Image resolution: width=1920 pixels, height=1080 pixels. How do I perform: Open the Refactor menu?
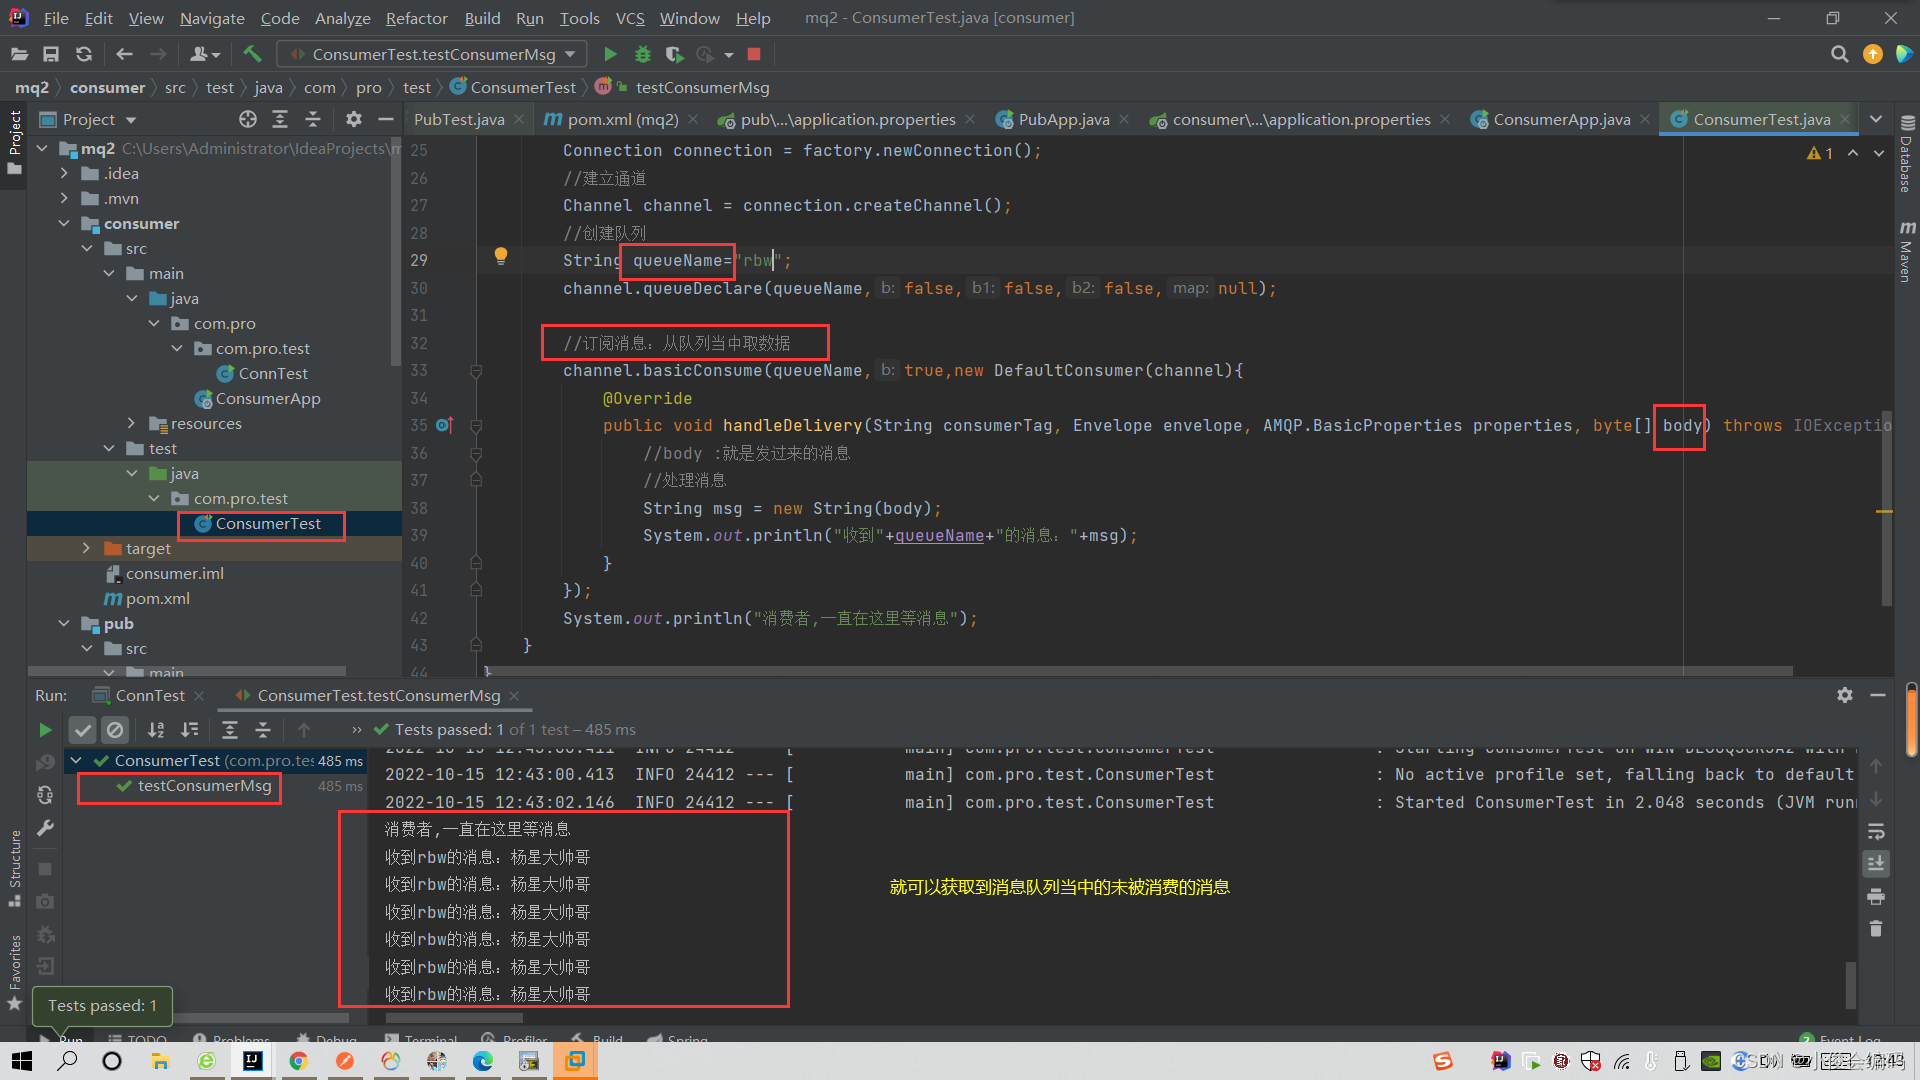416,18
